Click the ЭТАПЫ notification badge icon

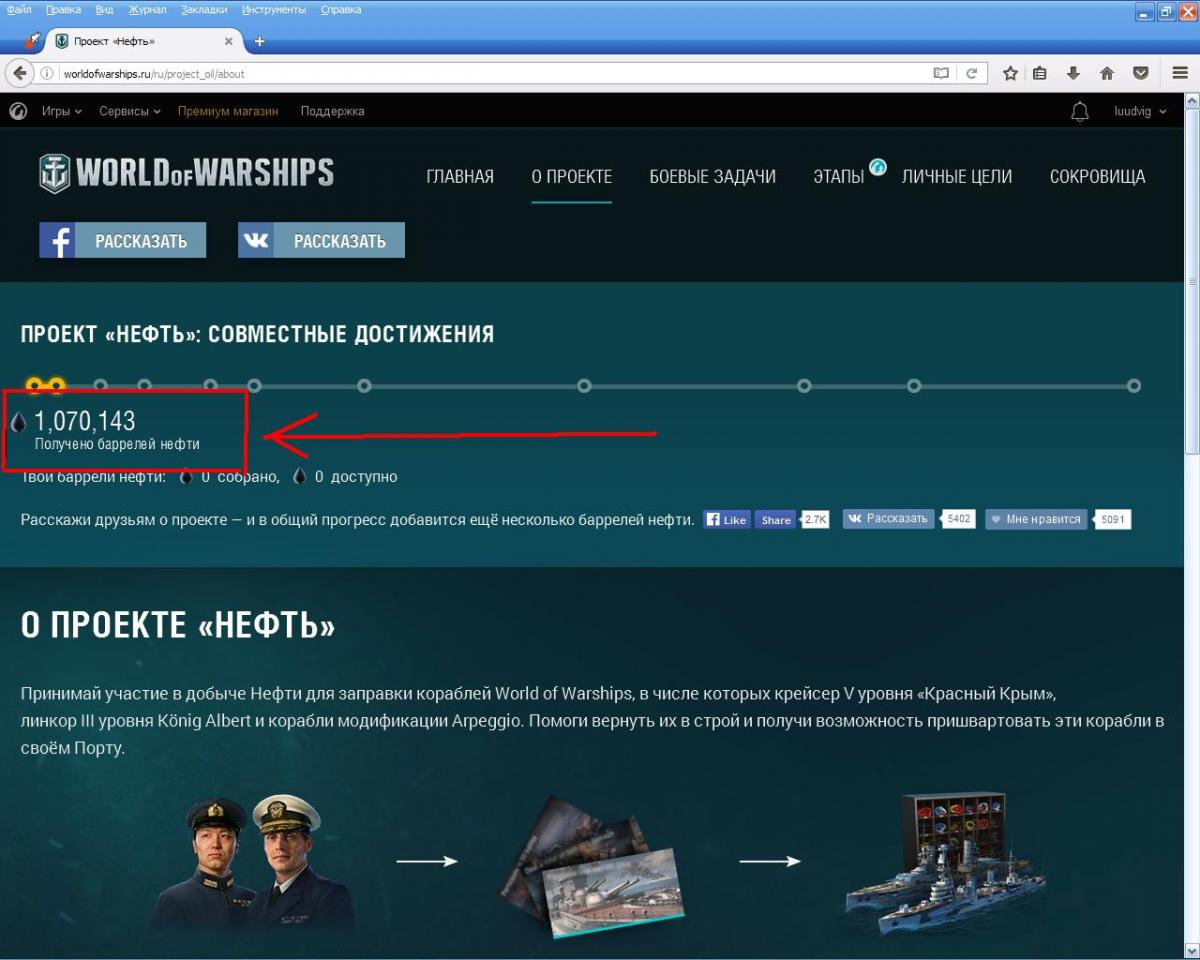(878, 166)
